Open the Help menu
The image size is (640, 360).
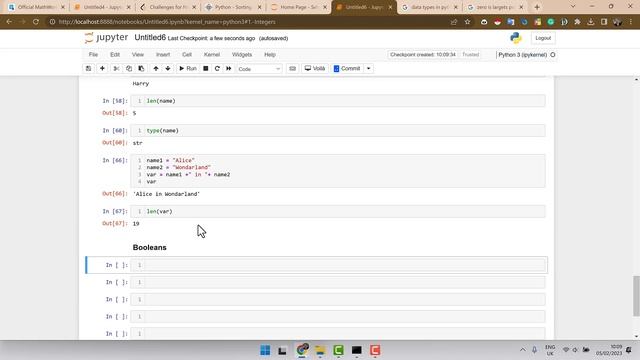pos(270,55)
